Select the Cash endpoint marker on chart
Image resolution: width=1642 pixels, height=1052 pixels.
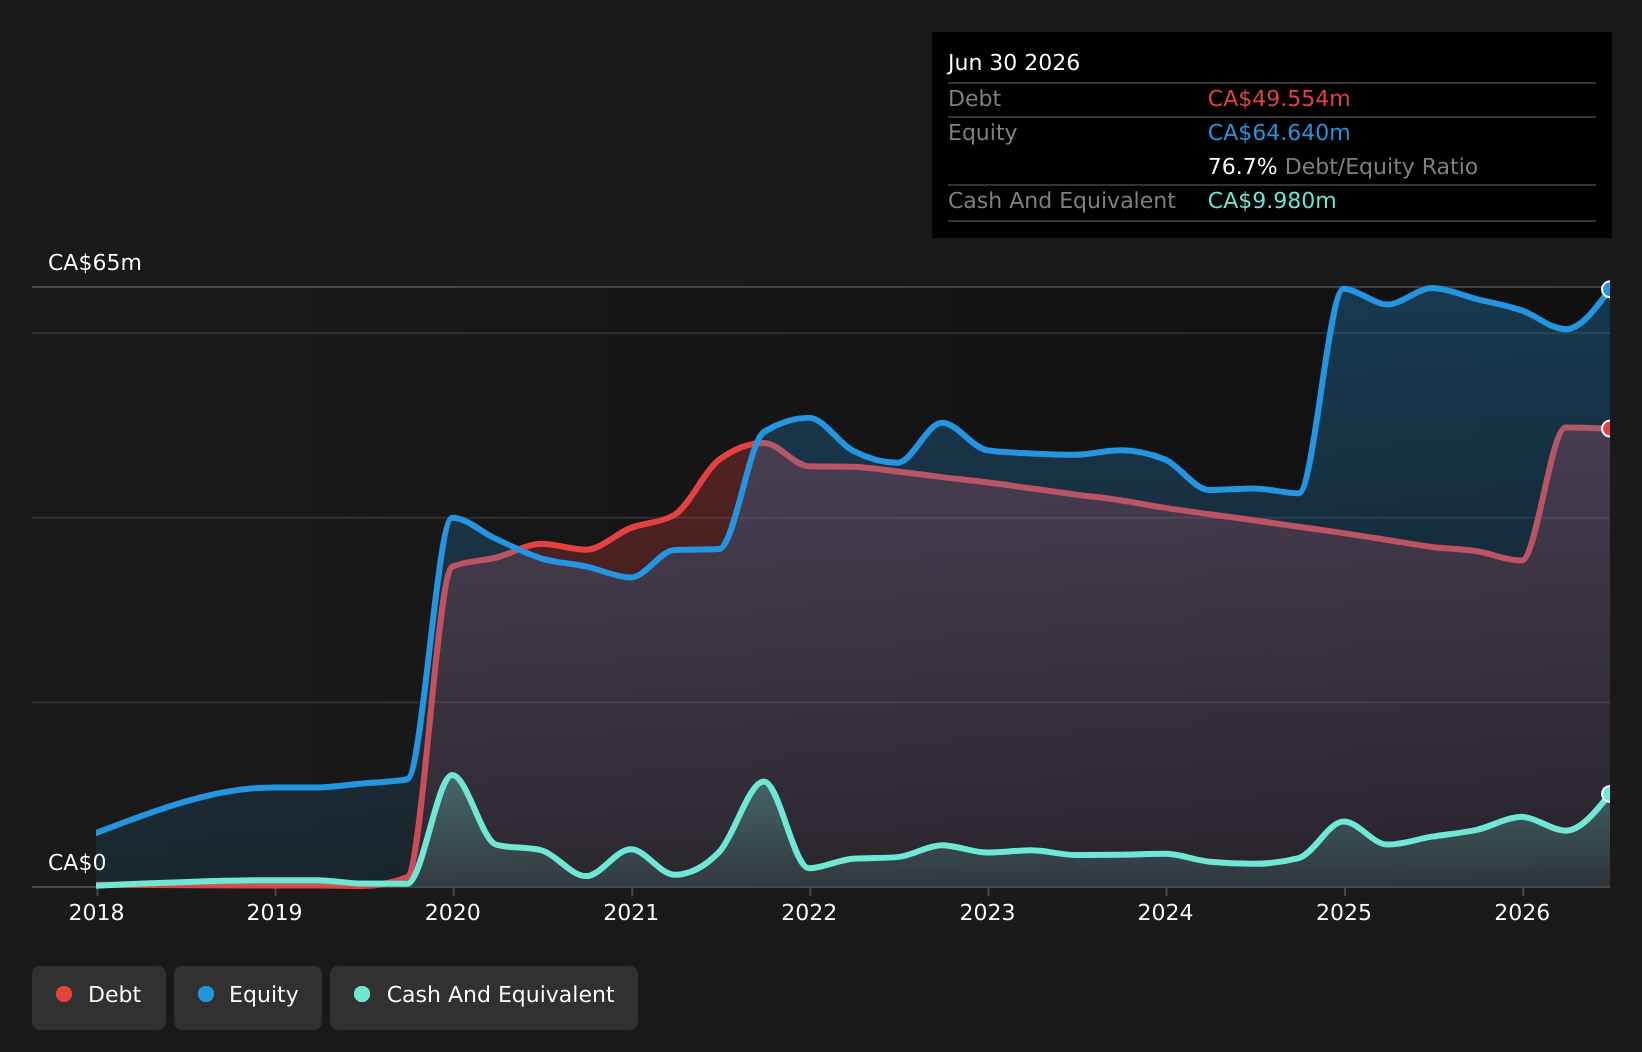1609,794
